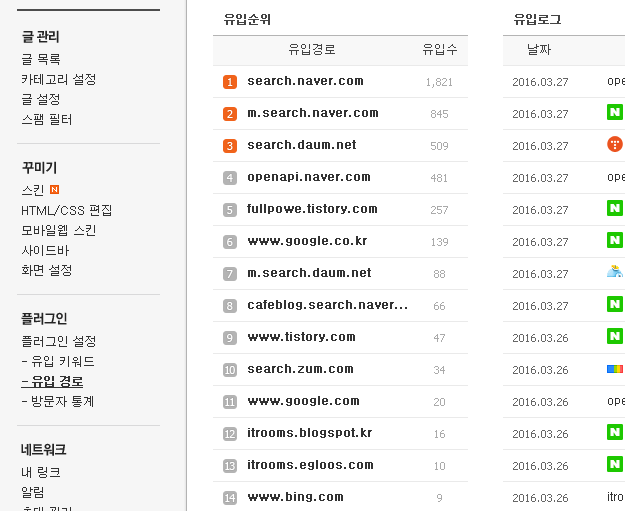
Task: Click rank 9 gray badge
Action: click(x=230, y=338)
